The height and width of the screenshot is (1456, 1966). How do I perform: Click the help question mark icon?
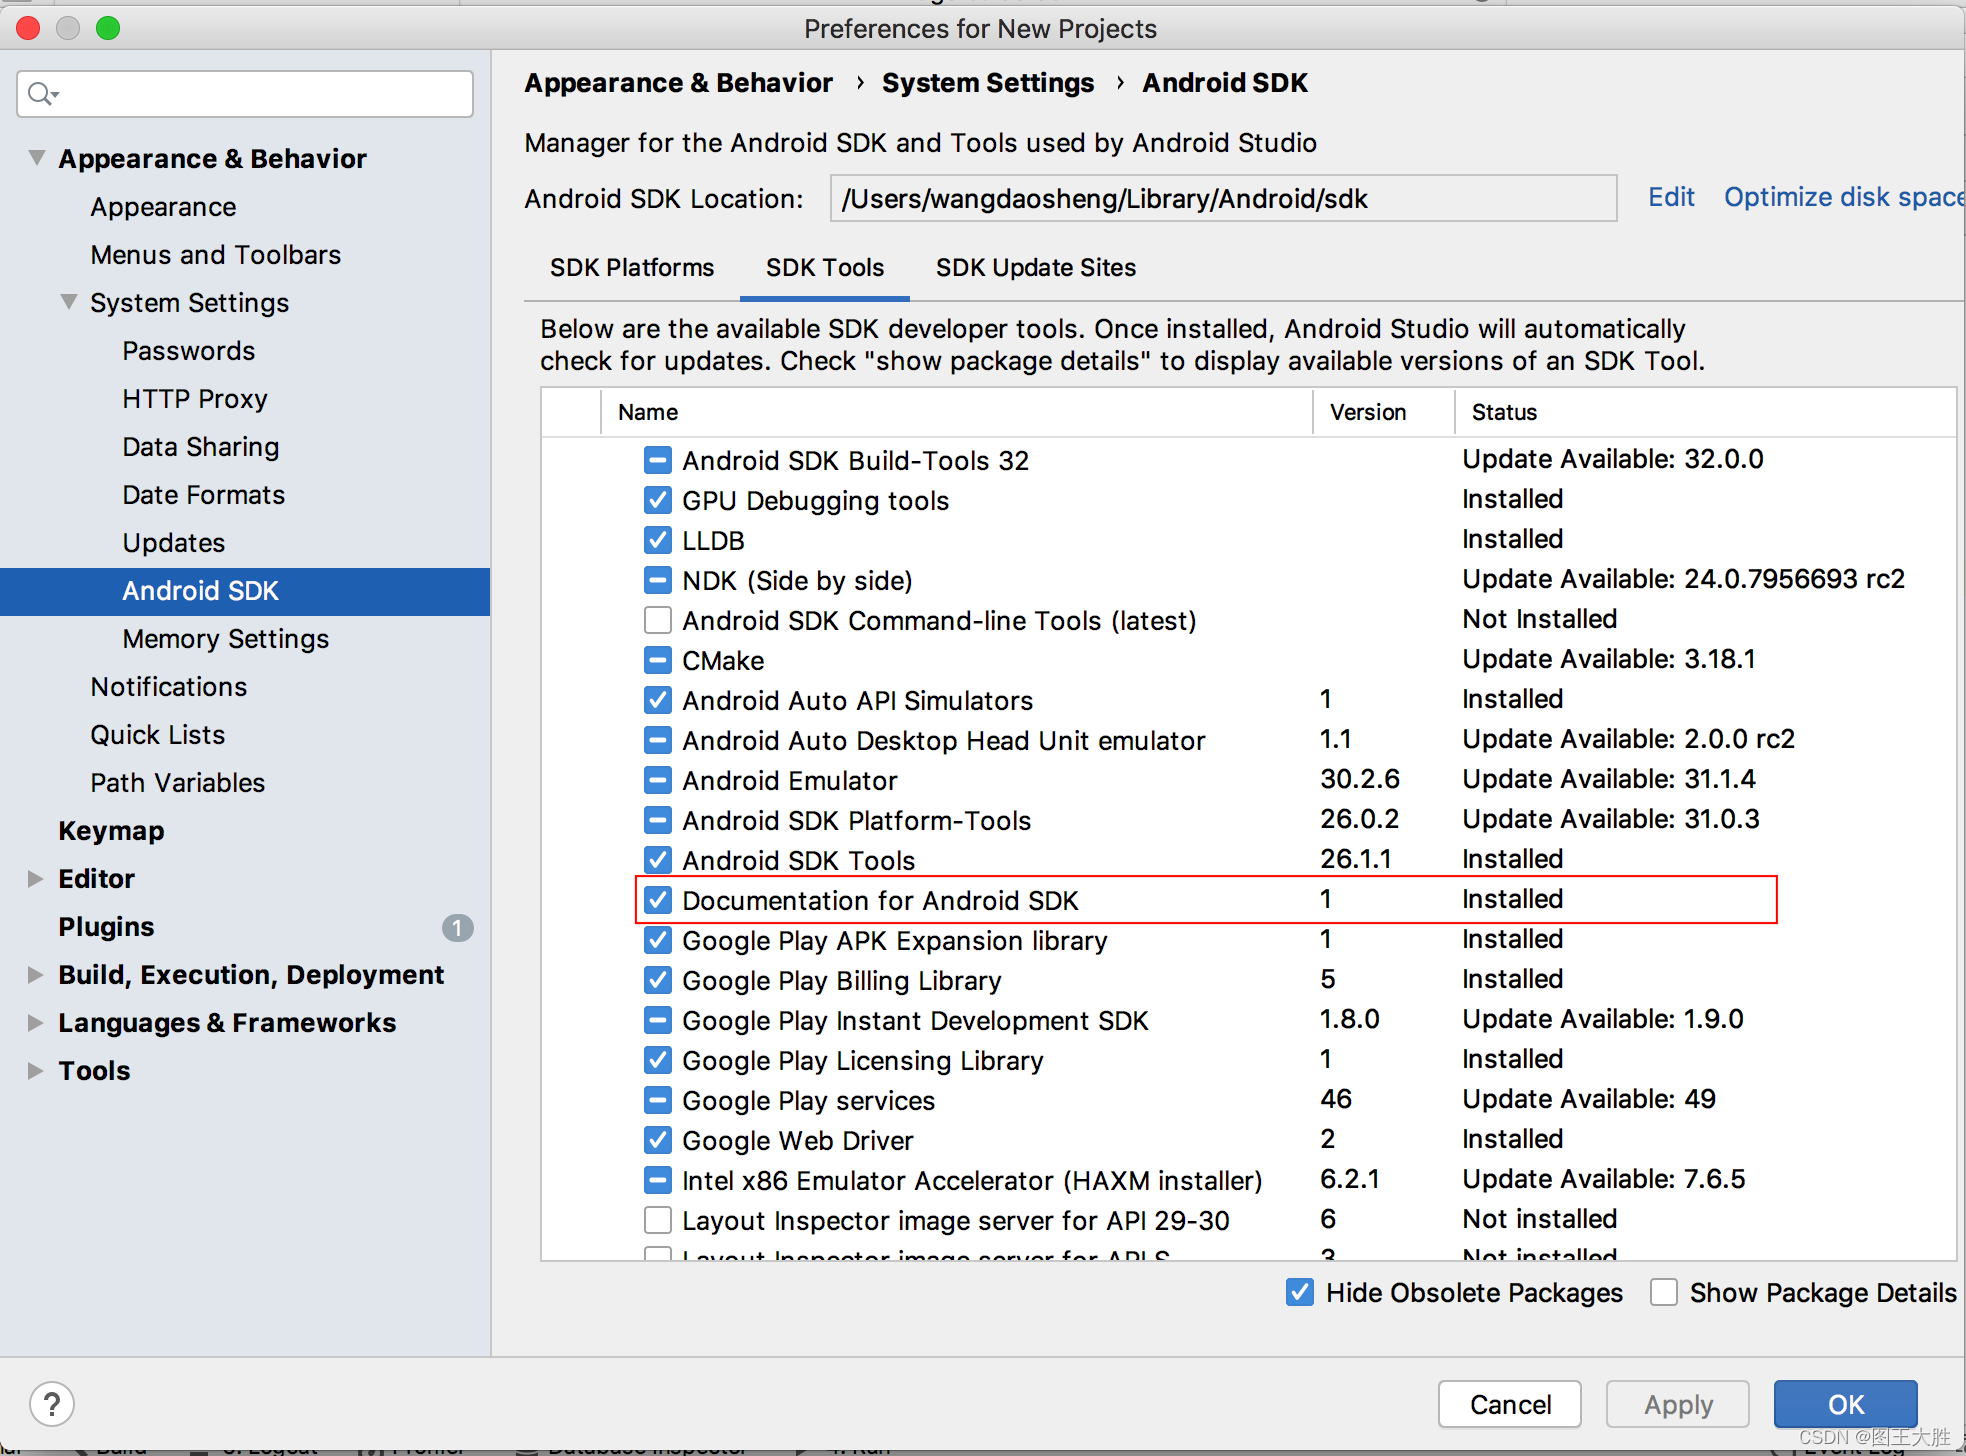point(52,1404)
